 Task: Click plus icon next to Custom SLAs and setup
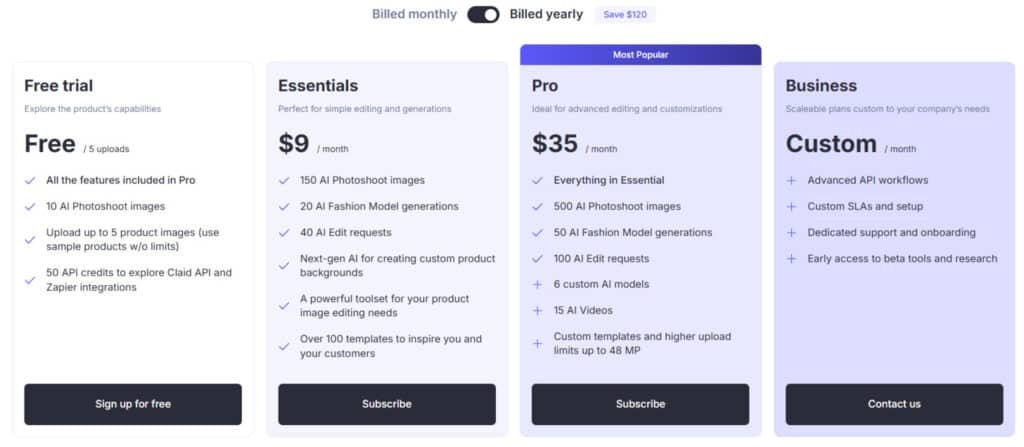click(792, 207)
